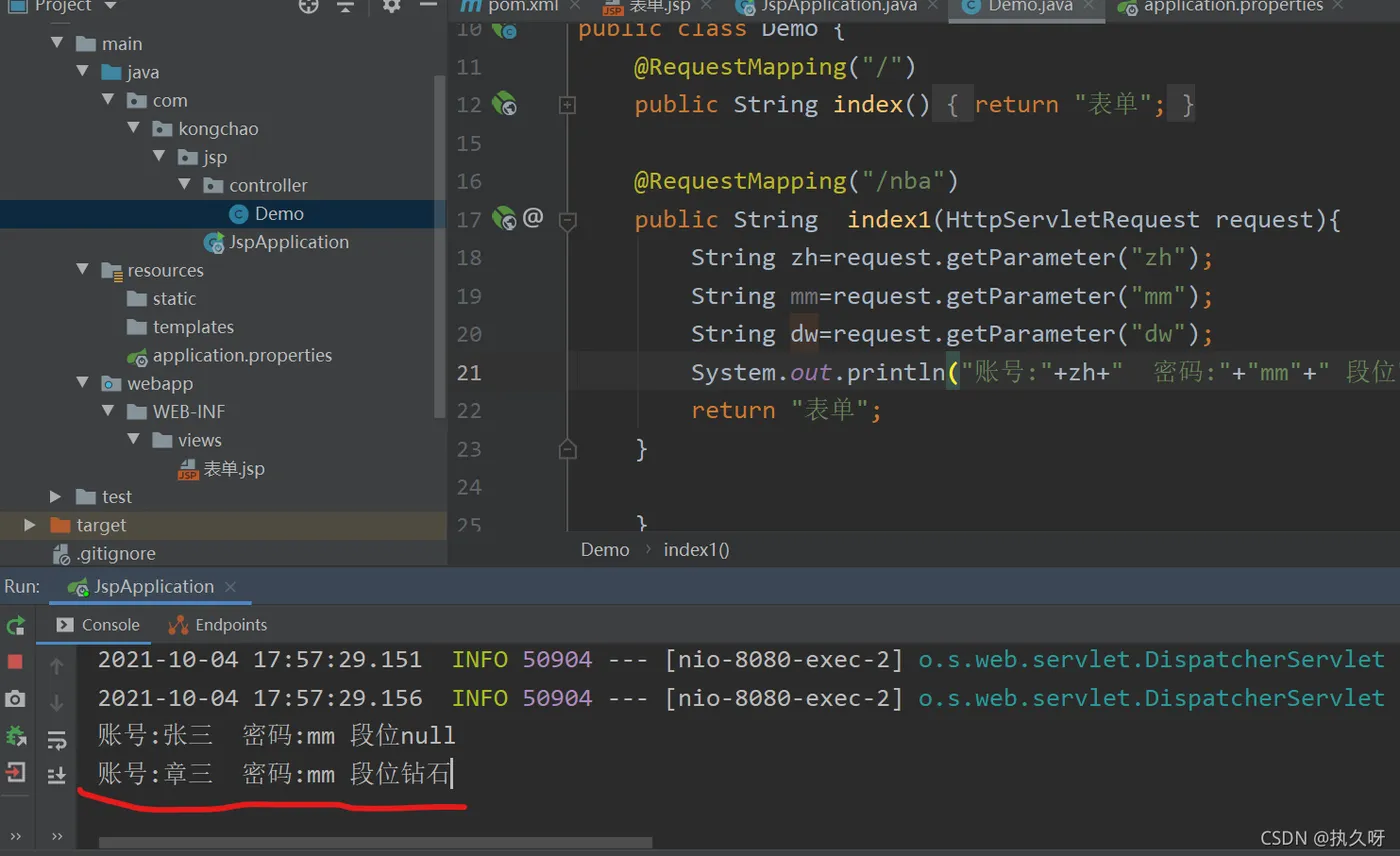Click the Spring bean gutter icon at line 10
This screenshot has width=1400, height=856.
point(504,29)
